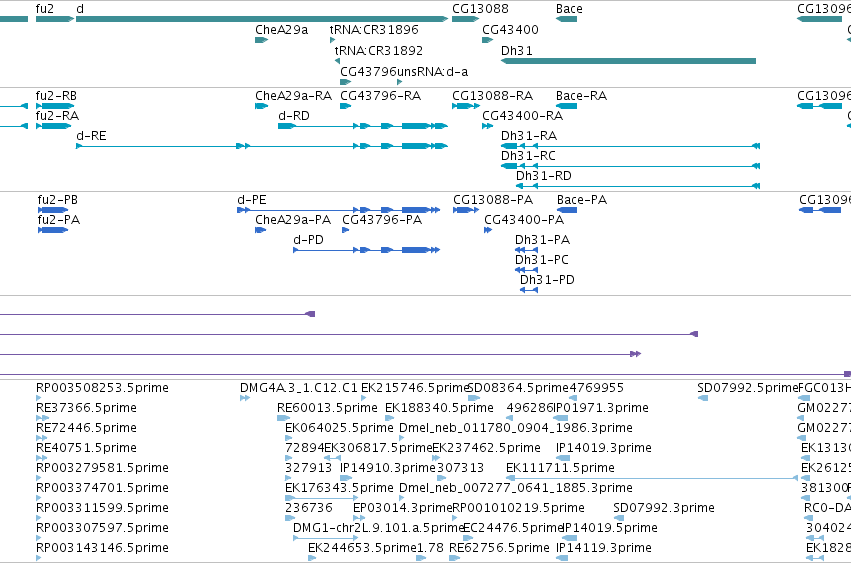Click the tRNA:CR31896 label
Image resolution: width=851 pixels, height=563 pixels.
(374, 29)
